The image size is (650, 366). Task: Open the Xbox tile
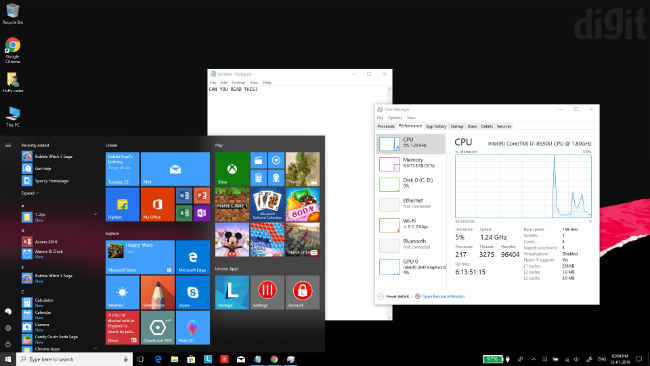tap(232, 169)
